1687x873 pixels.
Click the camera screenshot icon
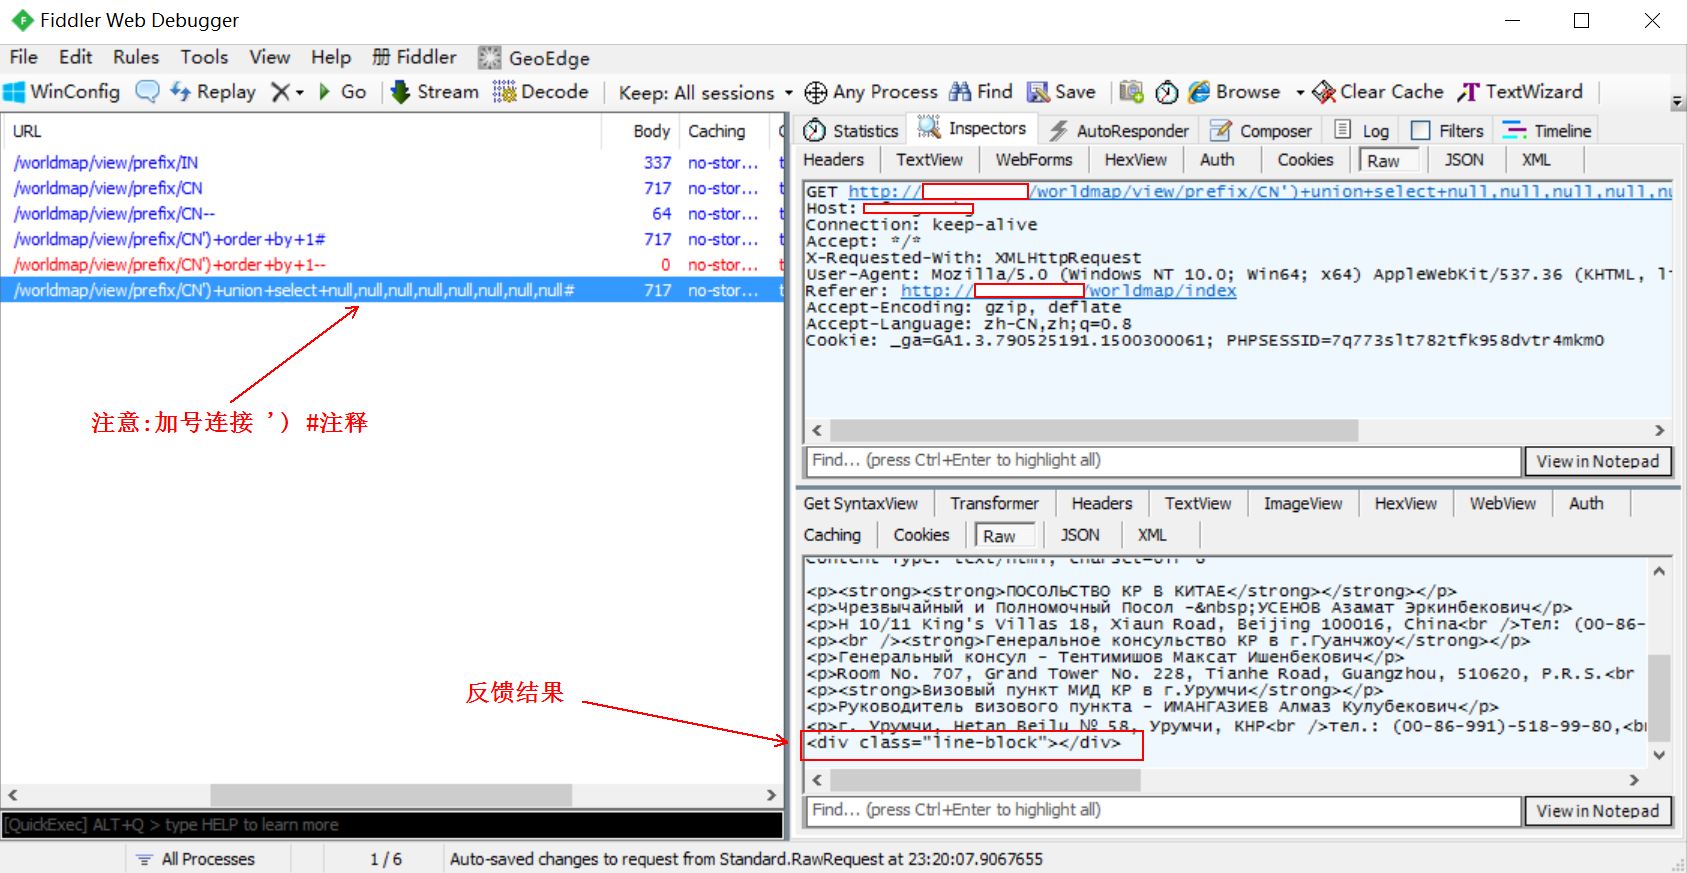(x=1131, y=92)
